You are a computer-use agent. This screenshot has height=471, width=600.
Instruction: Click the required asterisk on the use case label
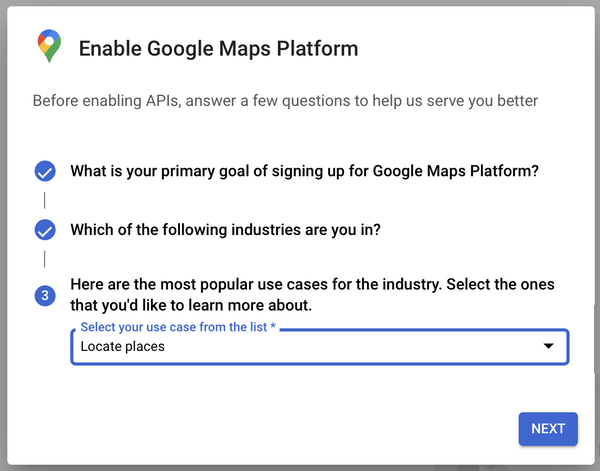pyautogui.click(x=273, y=326)
